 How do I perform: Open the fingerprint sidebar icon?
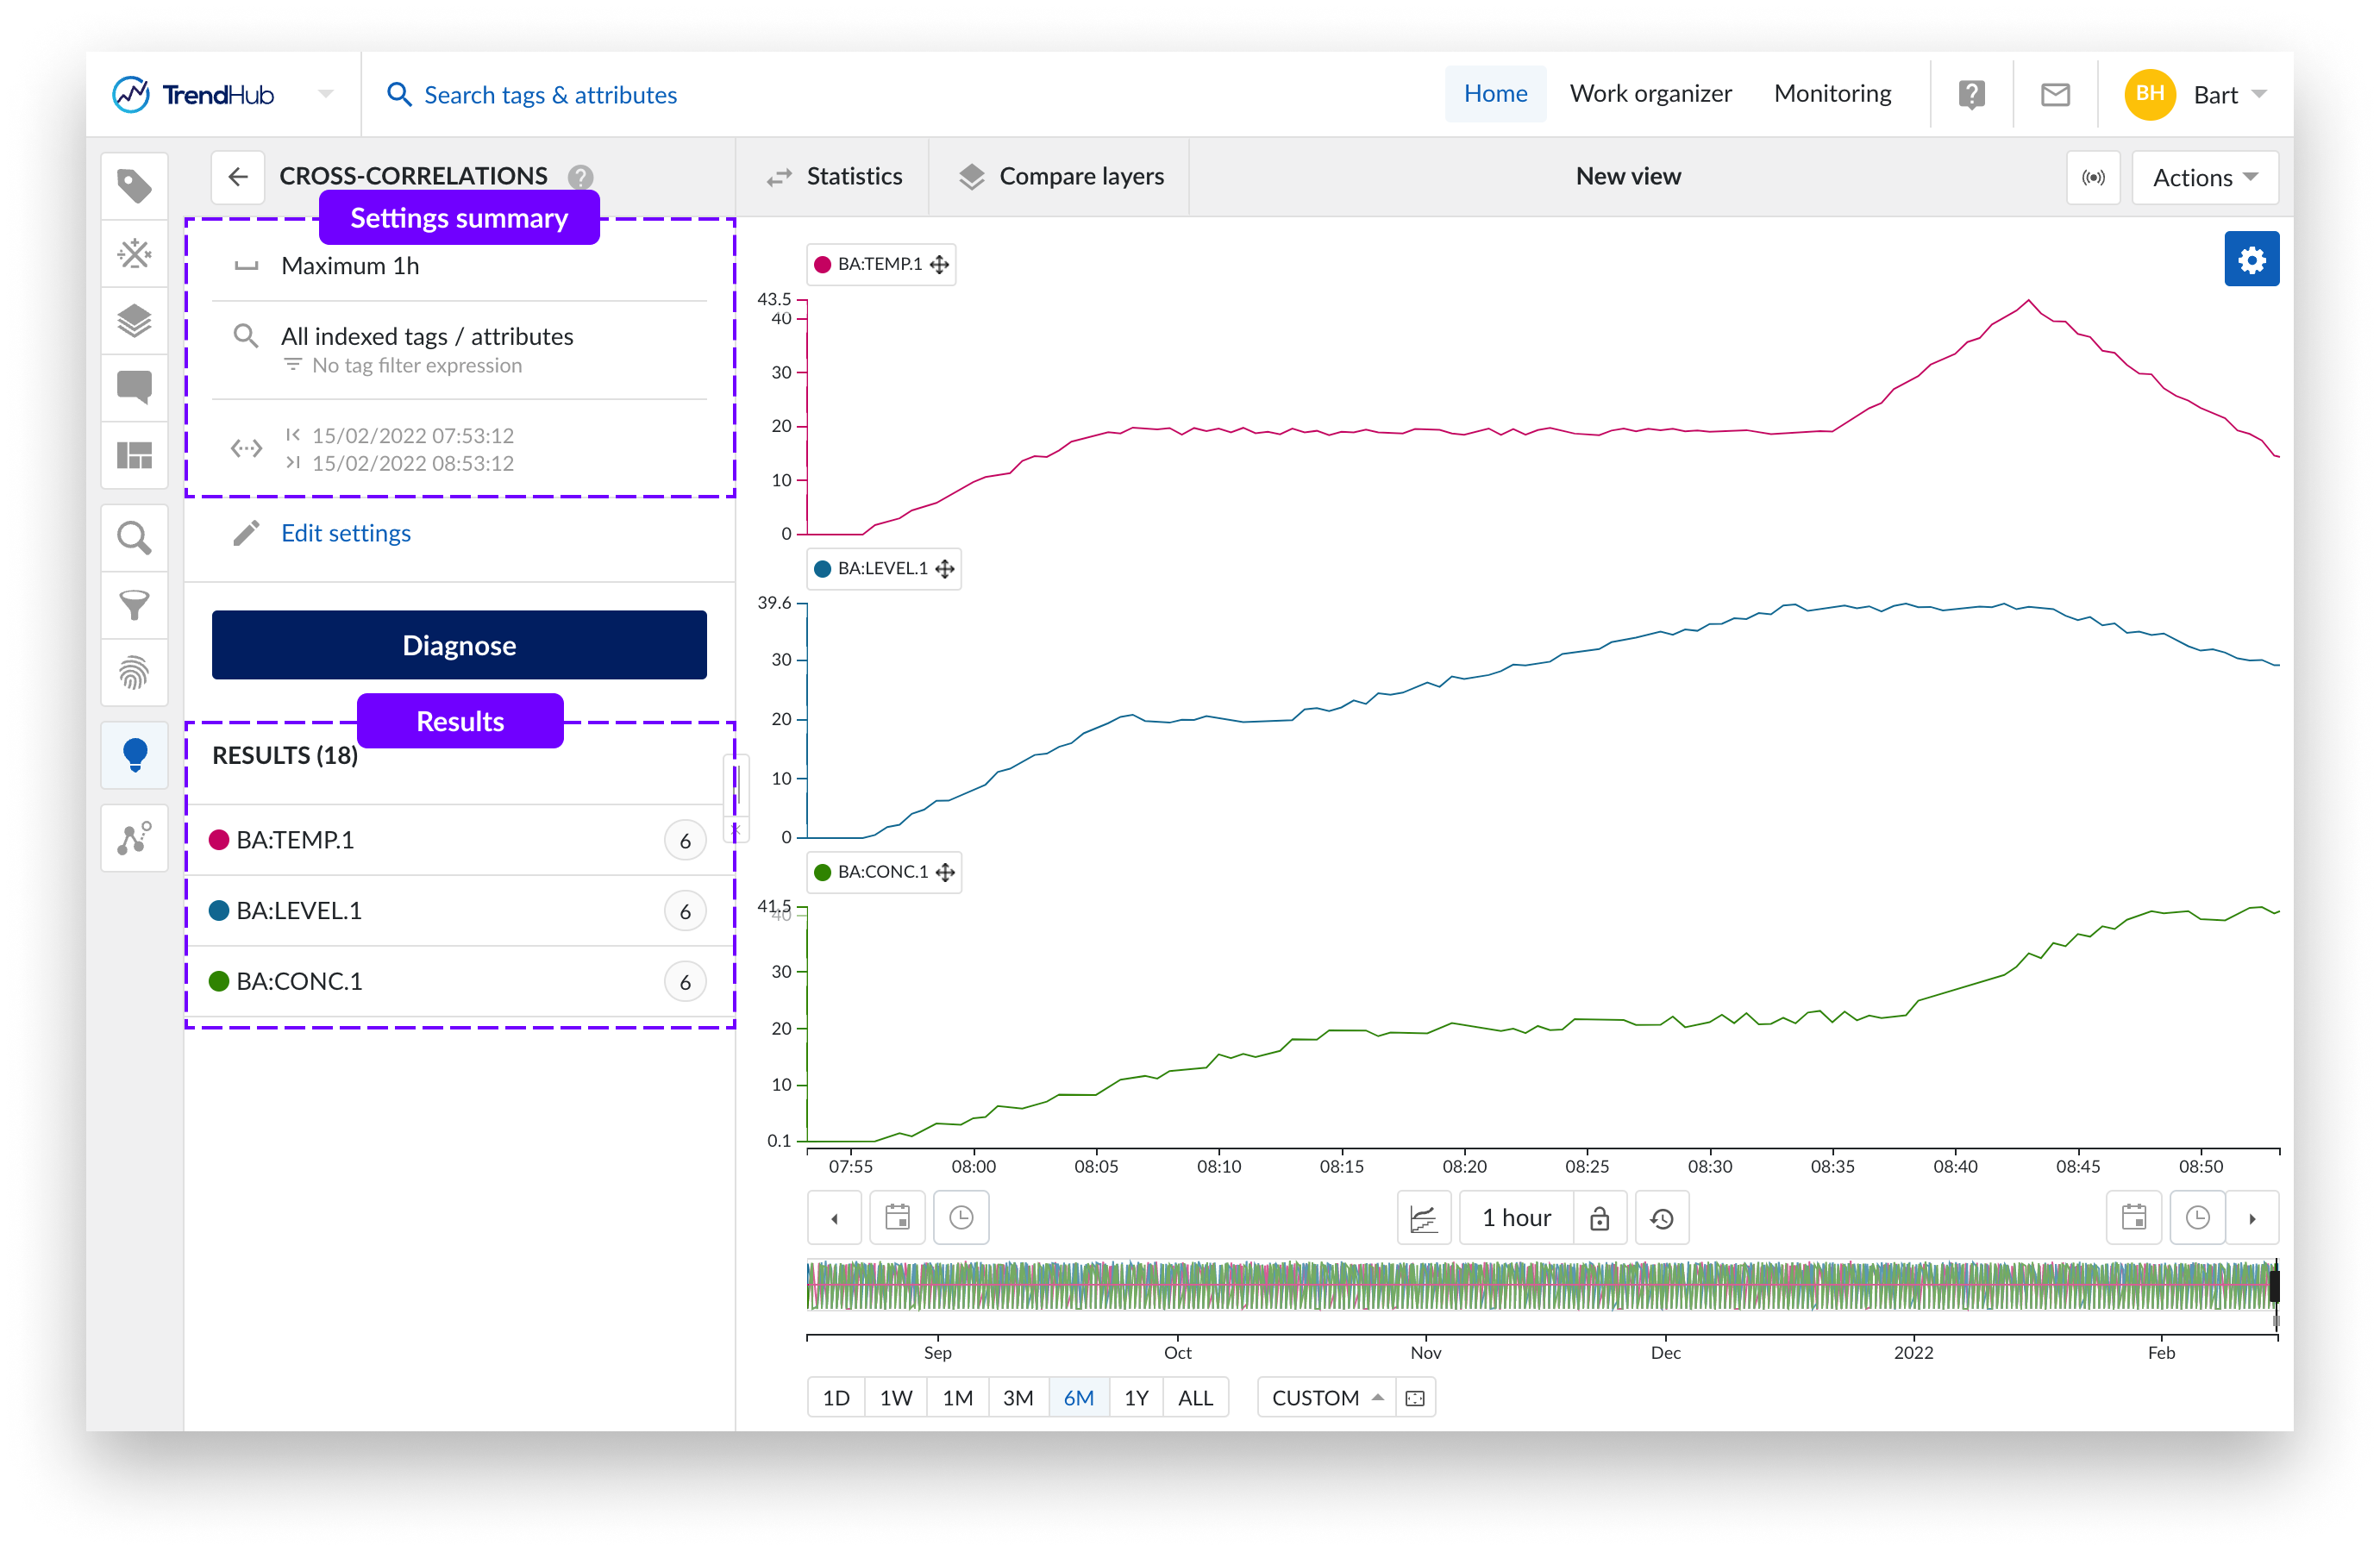coord(134,673)
